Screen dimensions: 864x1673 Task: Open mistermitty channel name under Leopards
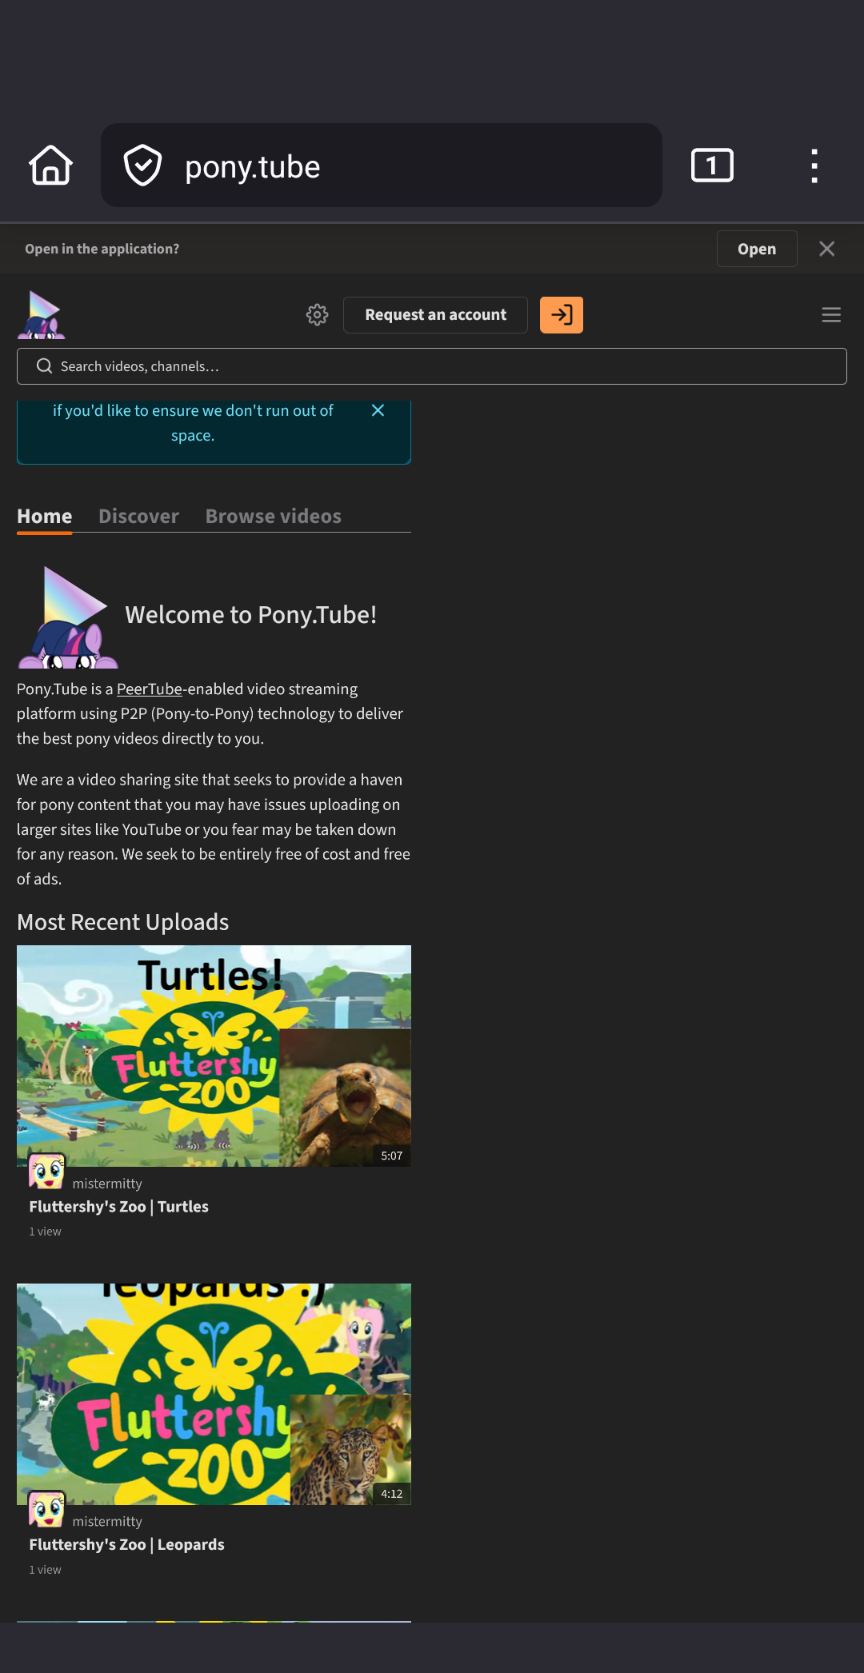coord(107,1522)
